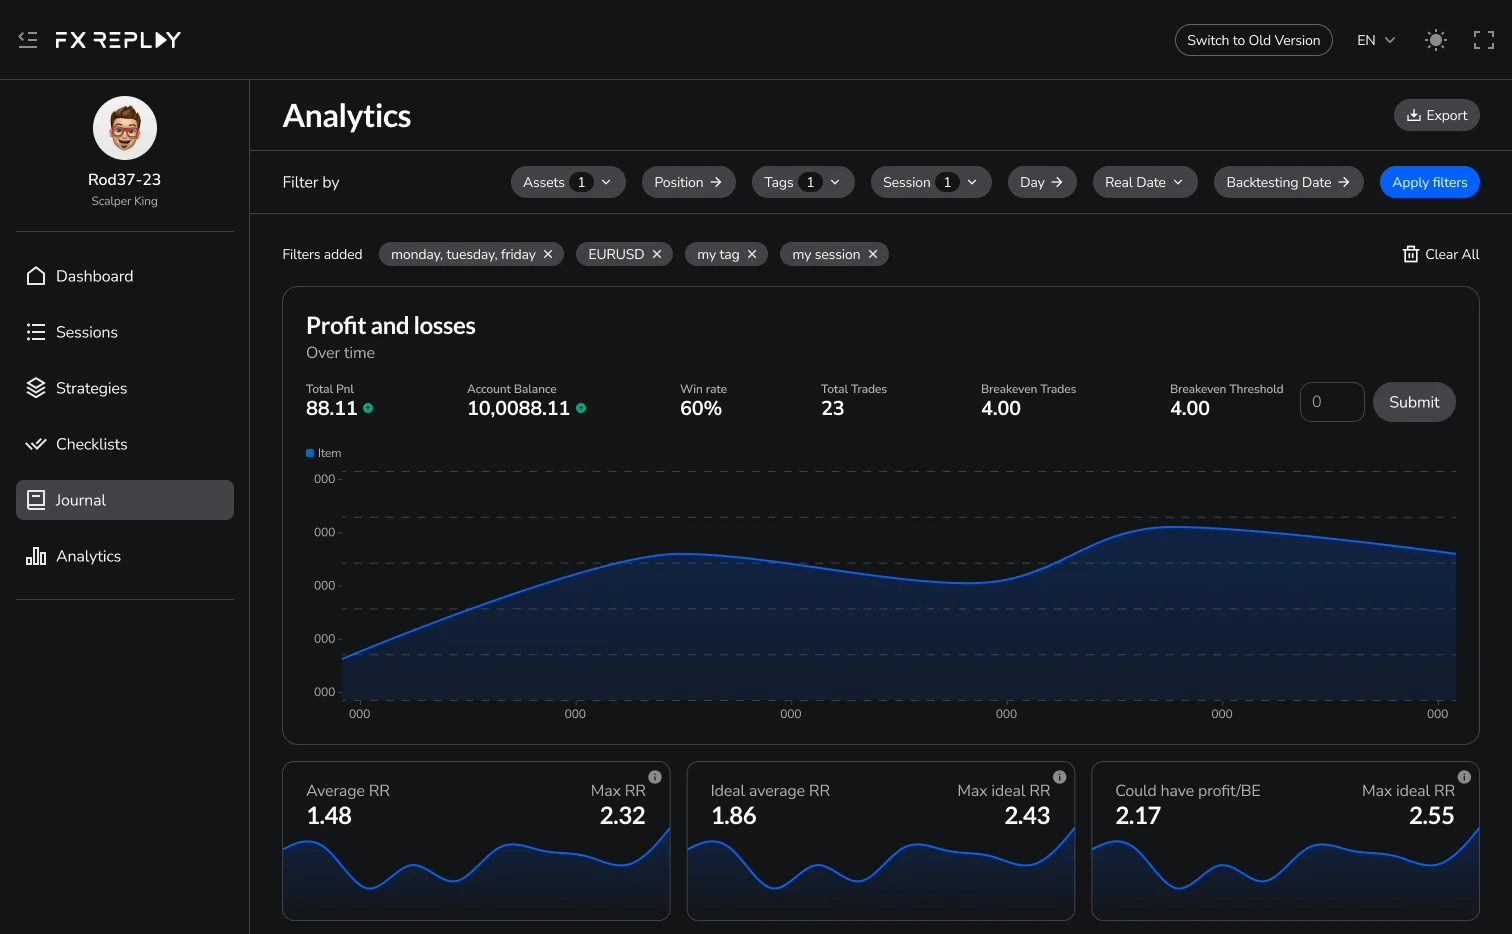Image resolution: width=1512 pixels, height=934 pixels.
Task: Expand the Assets filter dropdown
Action: pos(568,182)
